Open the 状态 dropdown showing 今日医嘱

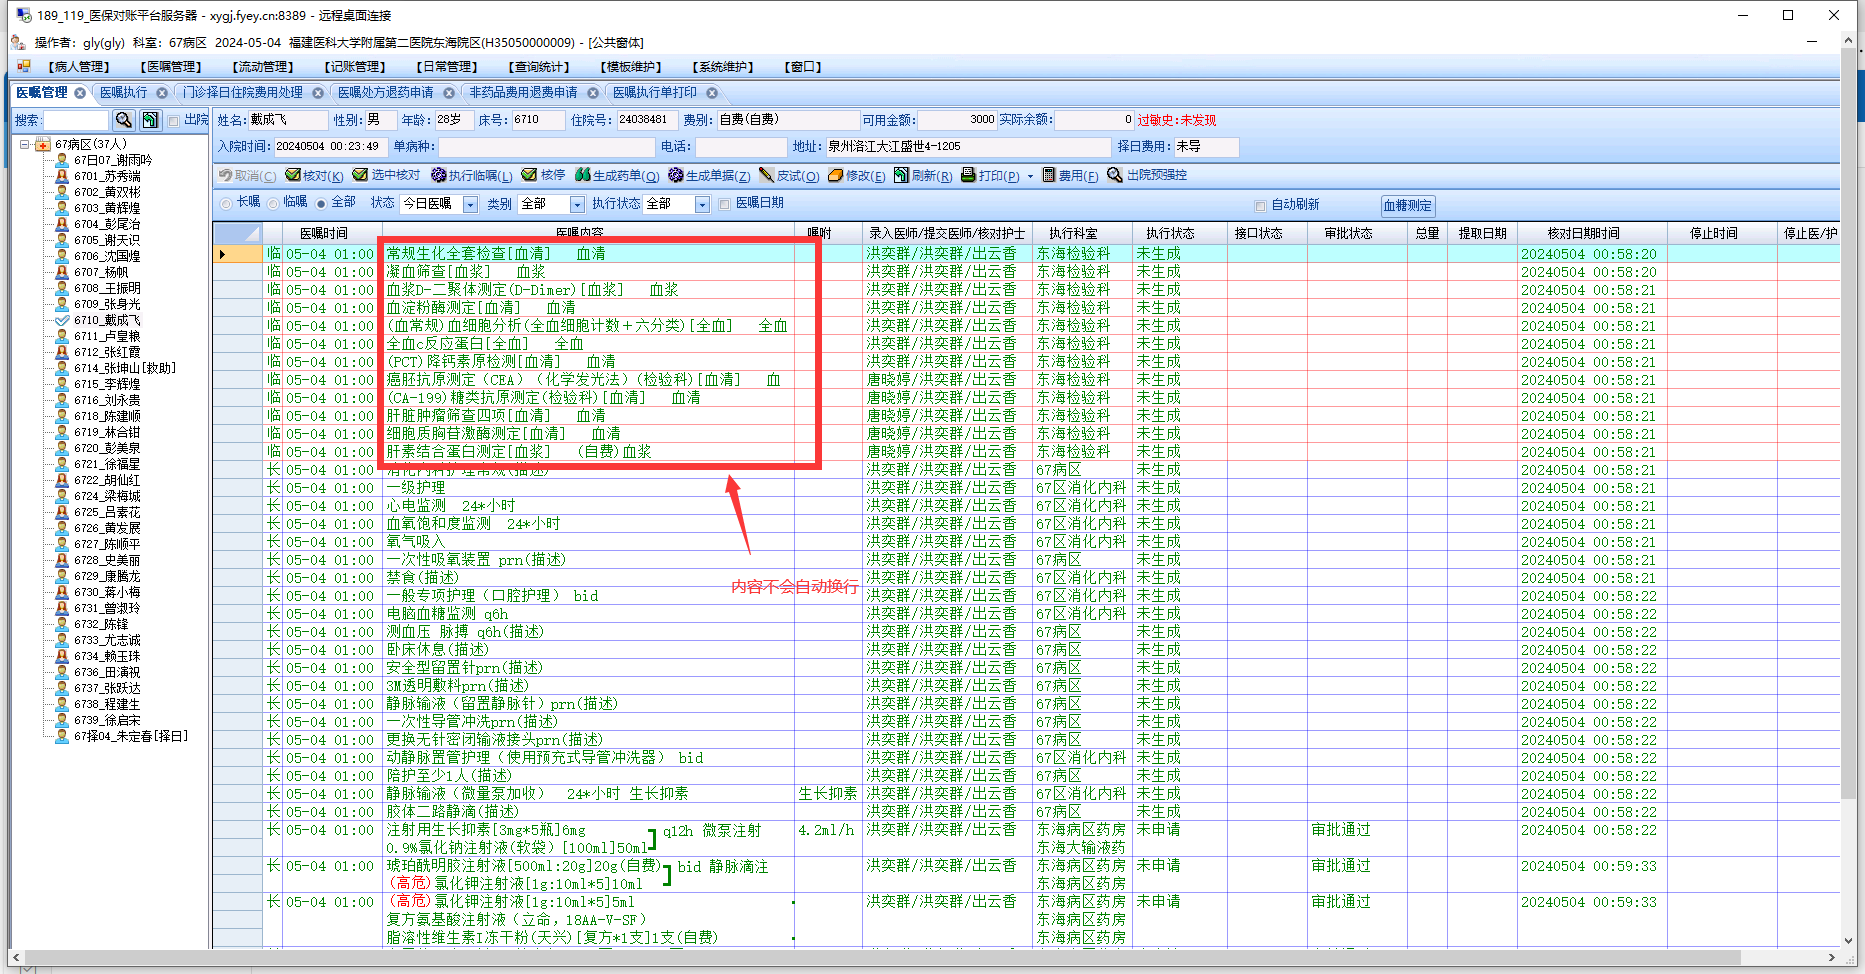pos(470,204)
